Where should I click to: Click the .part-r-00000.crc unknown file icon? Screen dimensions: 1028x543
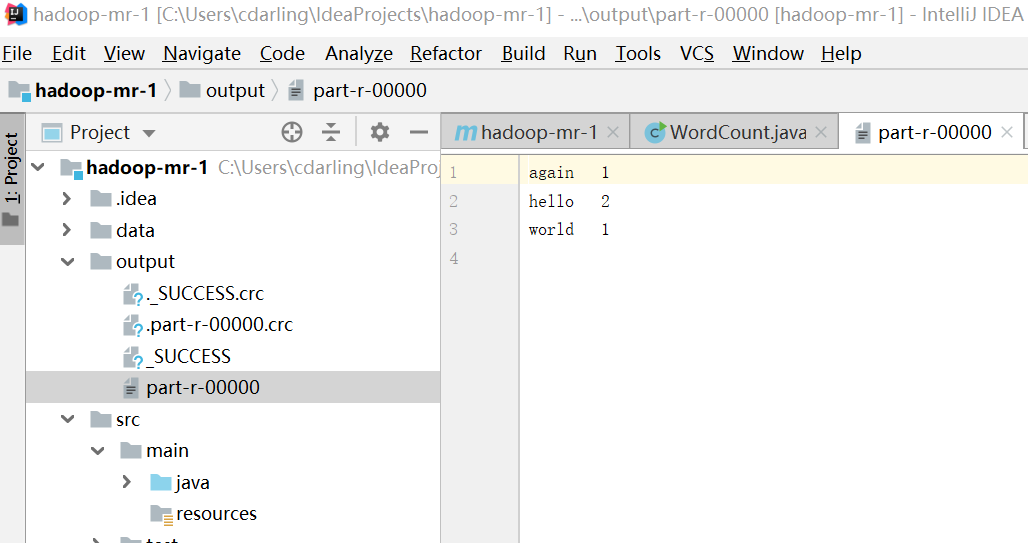point(133,326)
